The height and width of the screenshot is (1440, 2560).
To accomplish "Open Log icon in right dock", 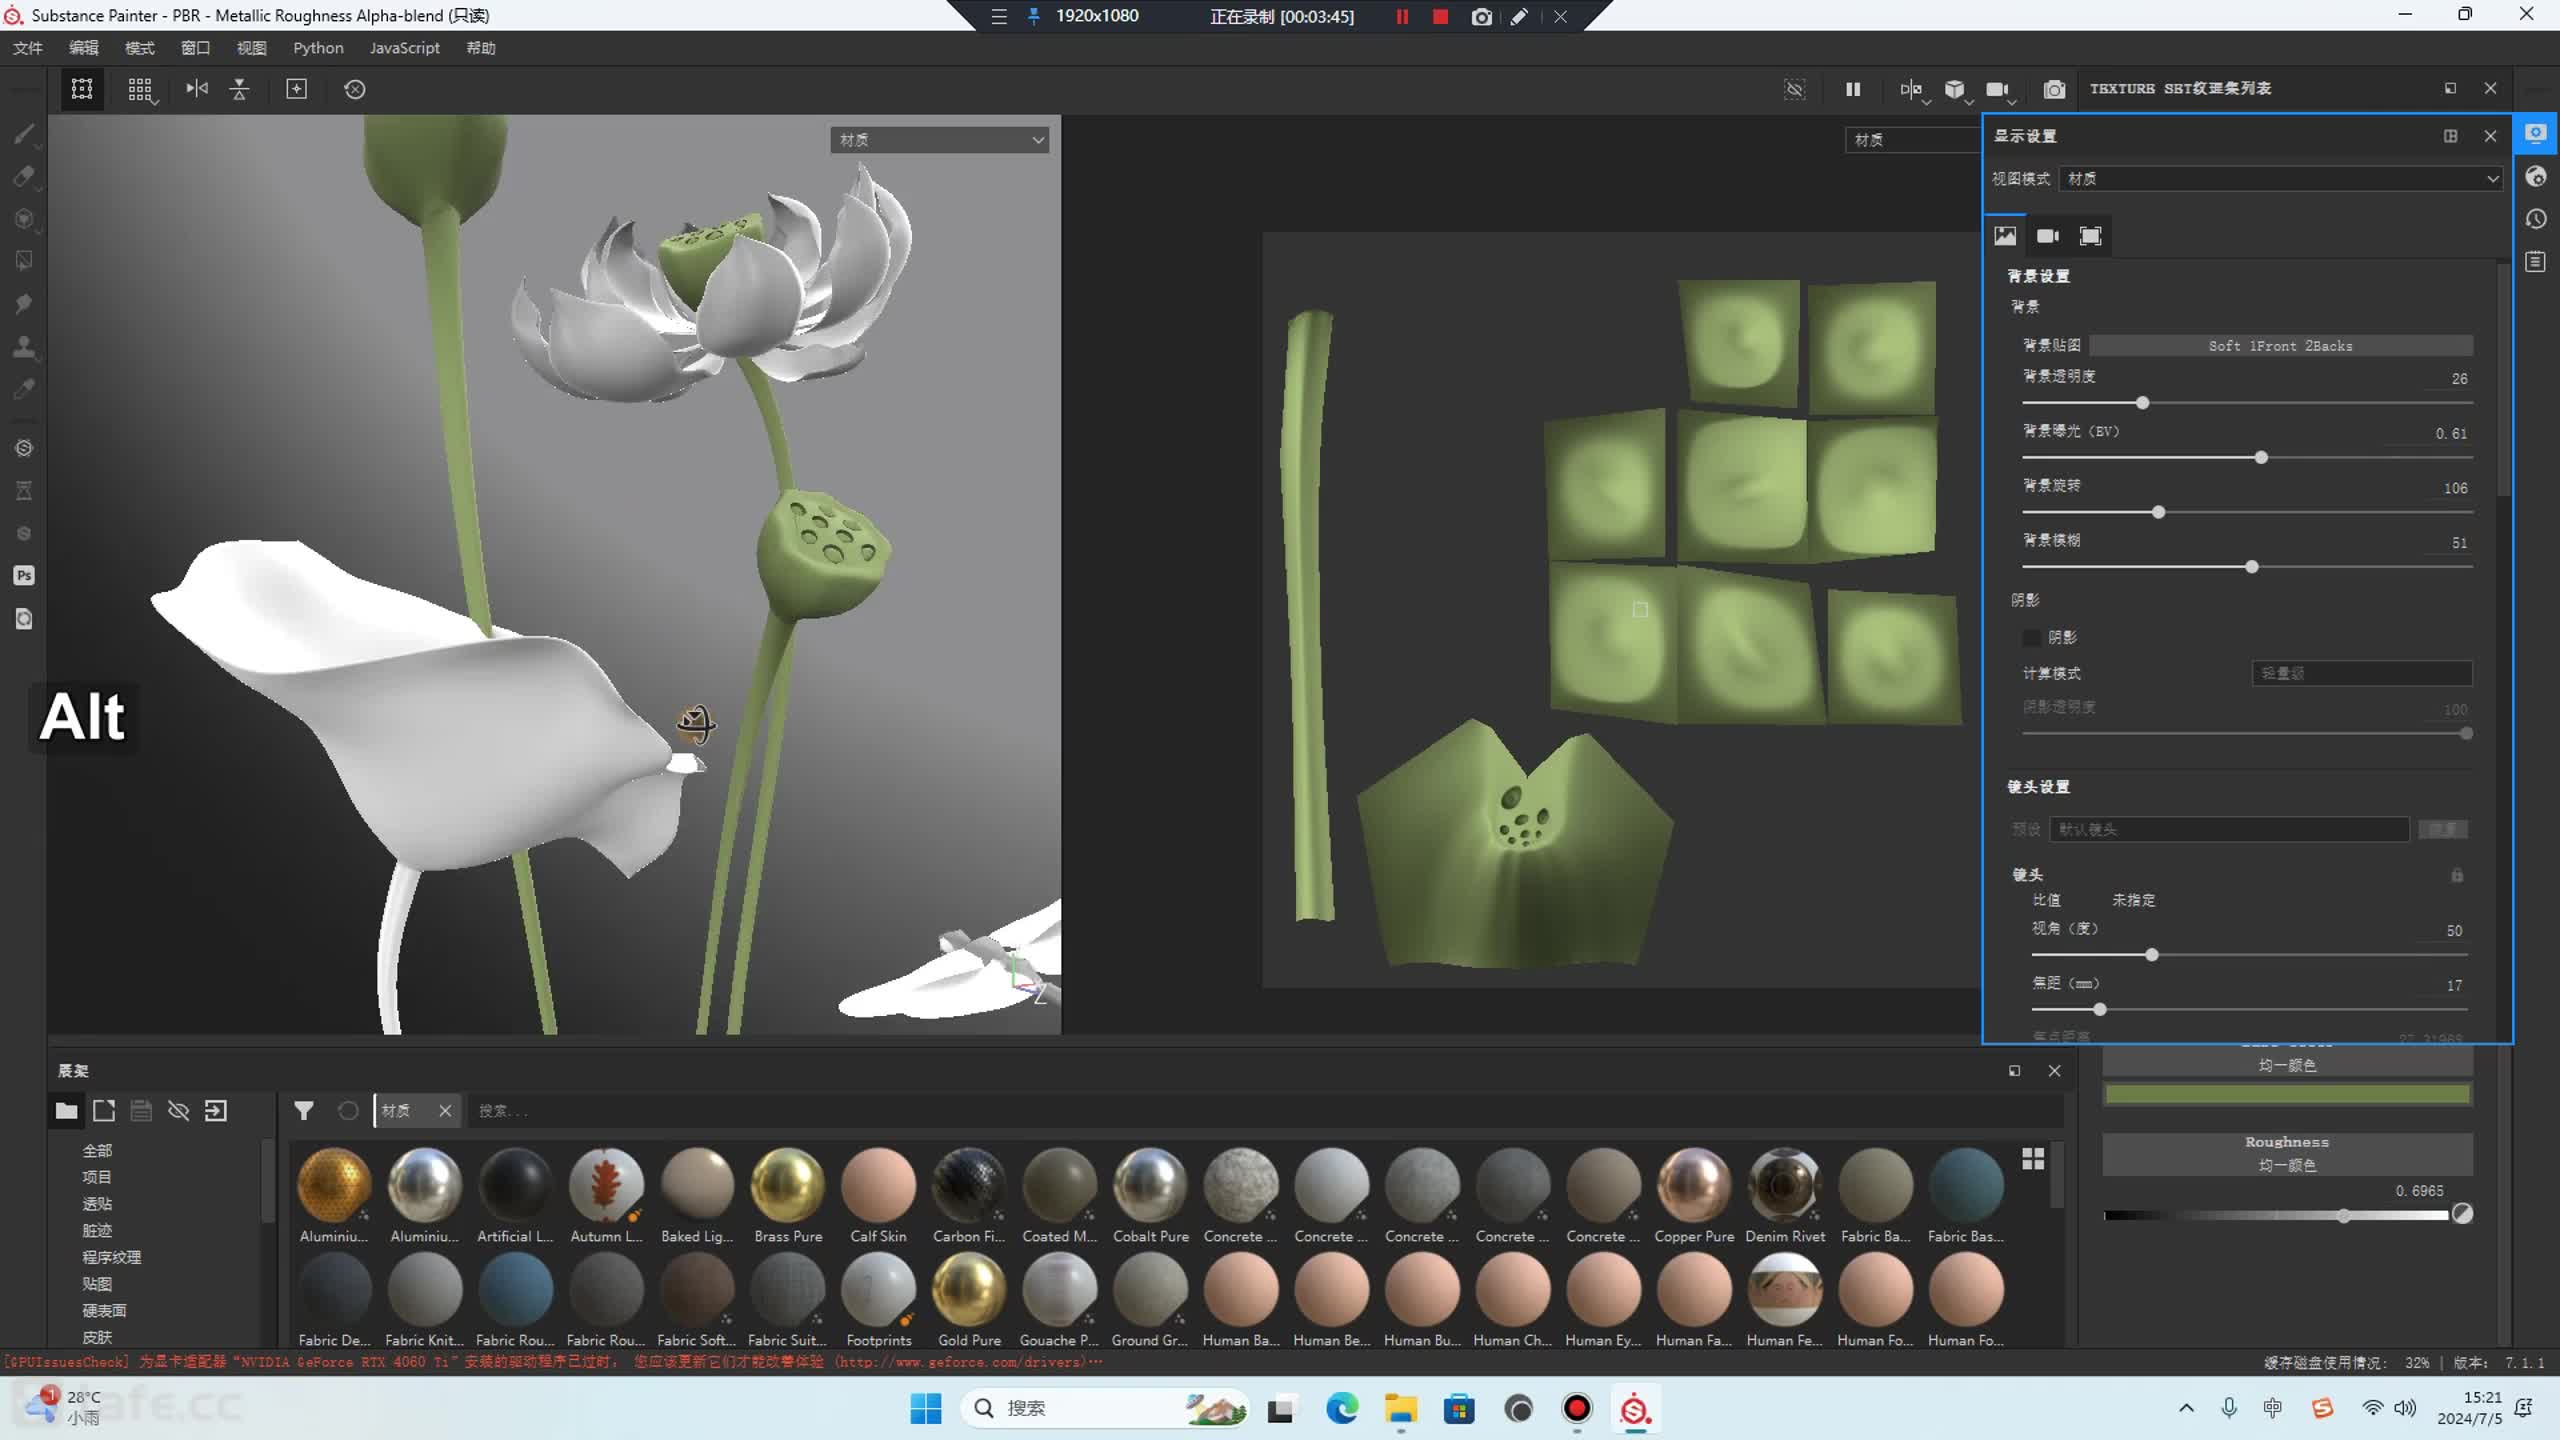I will pos(2535,262).
